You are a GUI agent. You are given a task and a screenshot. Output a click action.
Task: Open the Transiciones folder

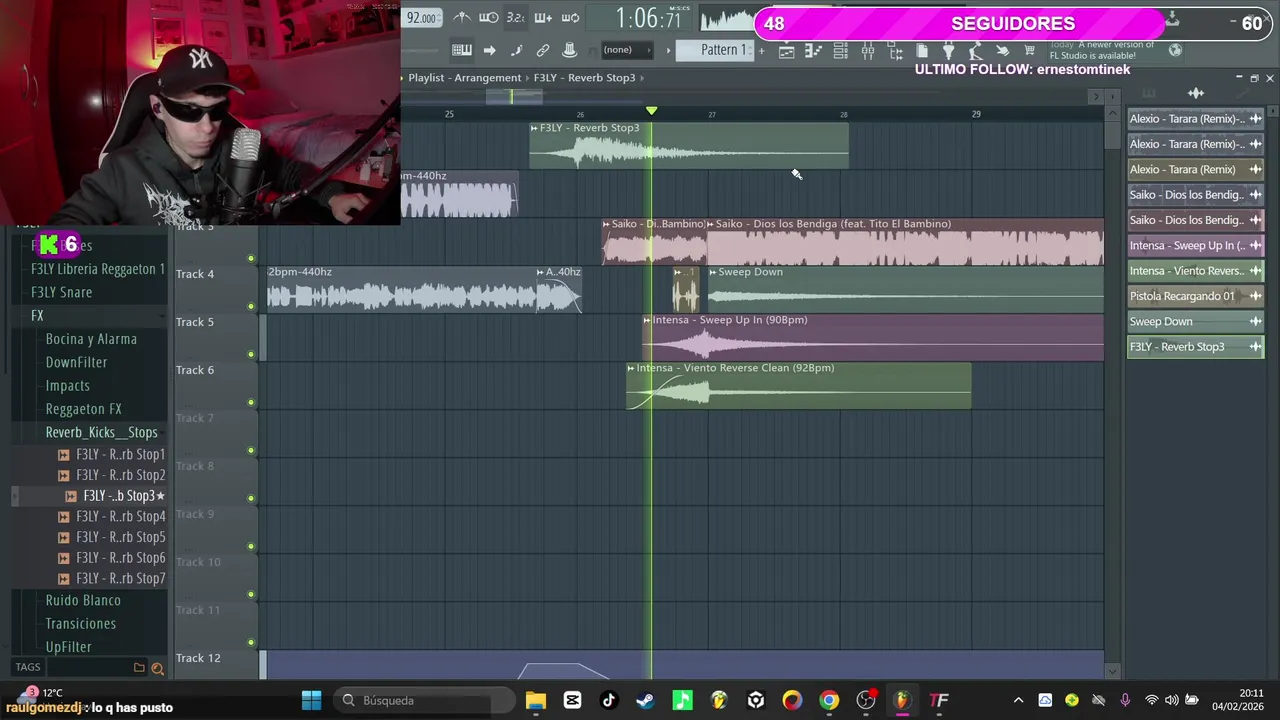tap(80, 623)
